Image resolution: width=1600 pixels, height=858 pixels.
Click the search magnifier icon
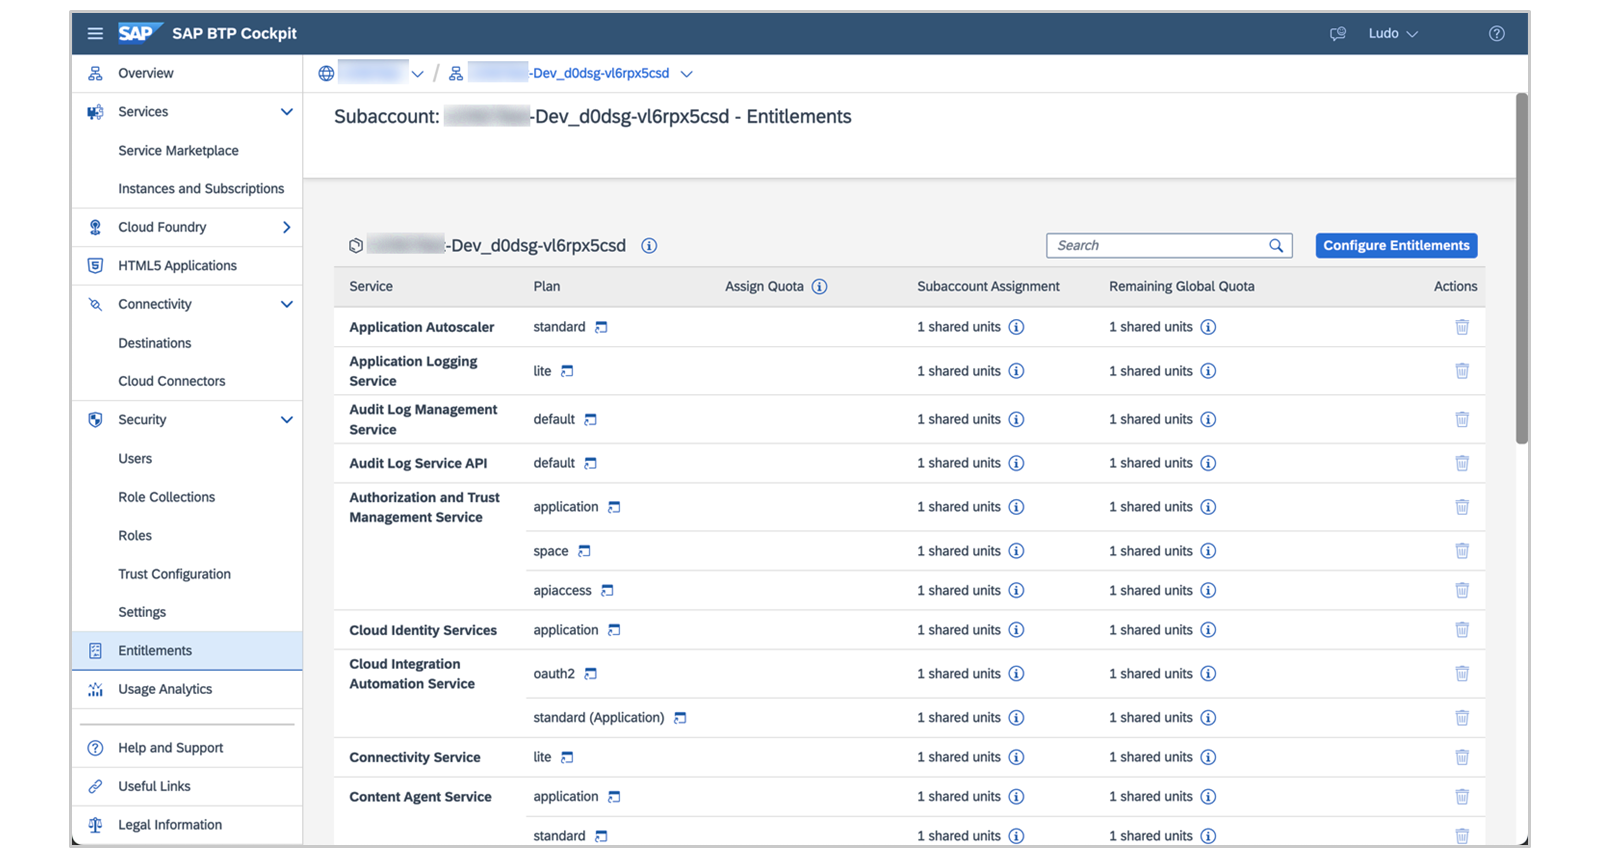[1276, 245]
